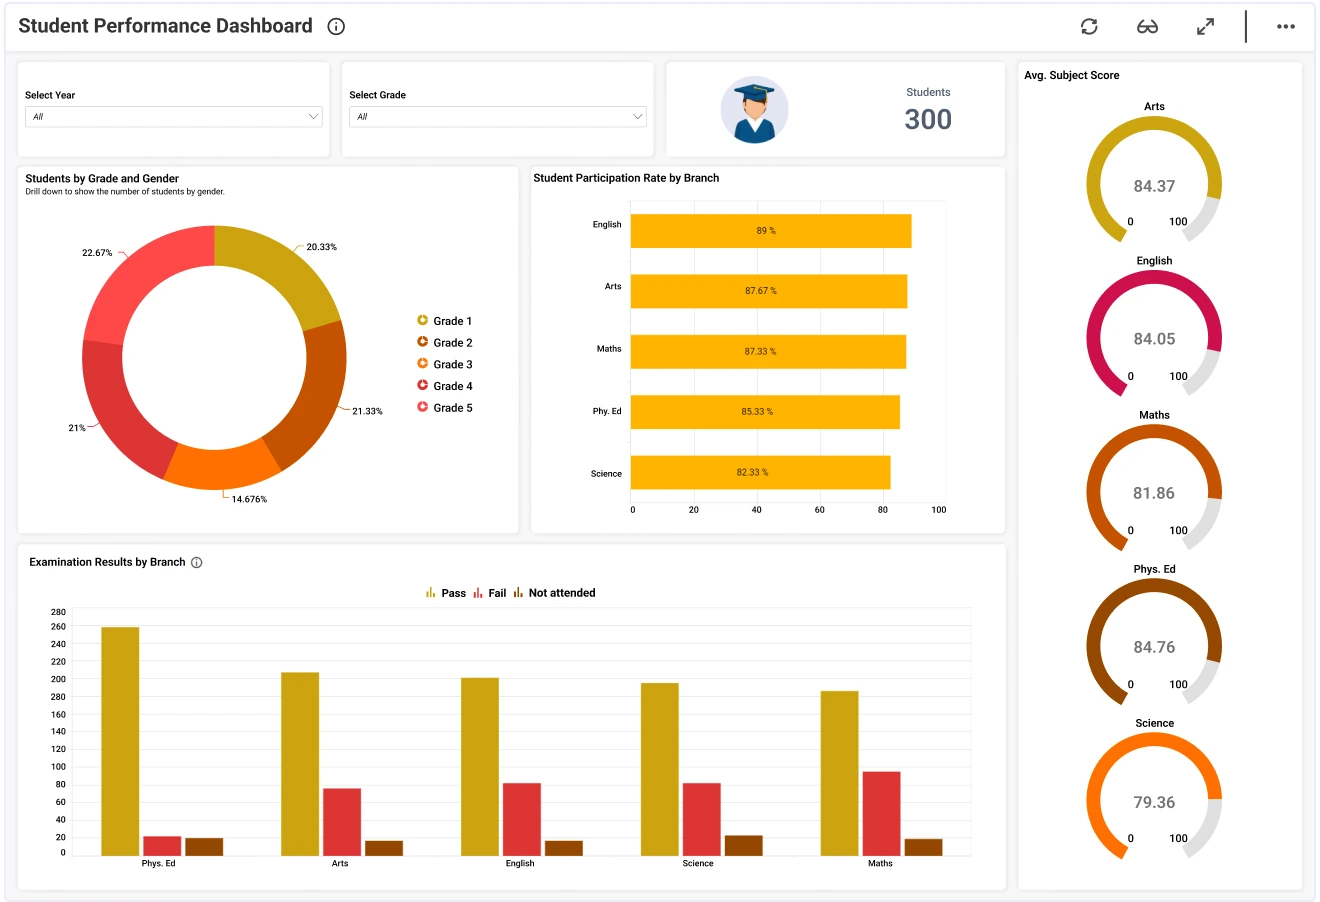This screenshot has width=1320, height=902.
Task: Click the Phys. Ed Pass bar
Action: click(120, 740)
